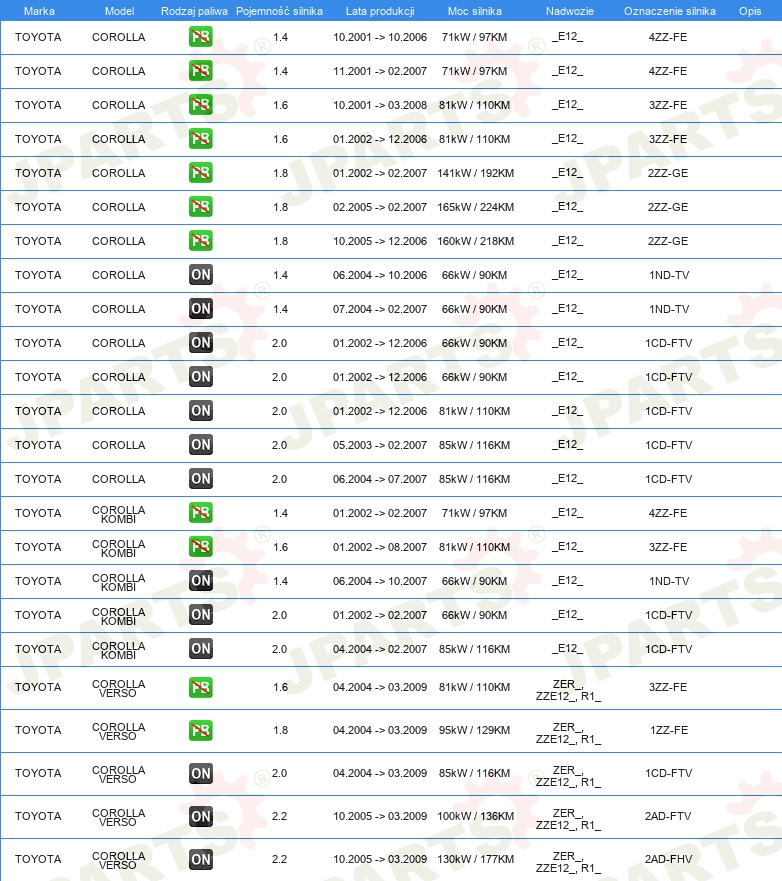This screenshot has width=782, height=881.
Task: Click the ZER_, ZZE12_, R1_ body cell in the 2AD-FHV row
Action: click(568, 862)
